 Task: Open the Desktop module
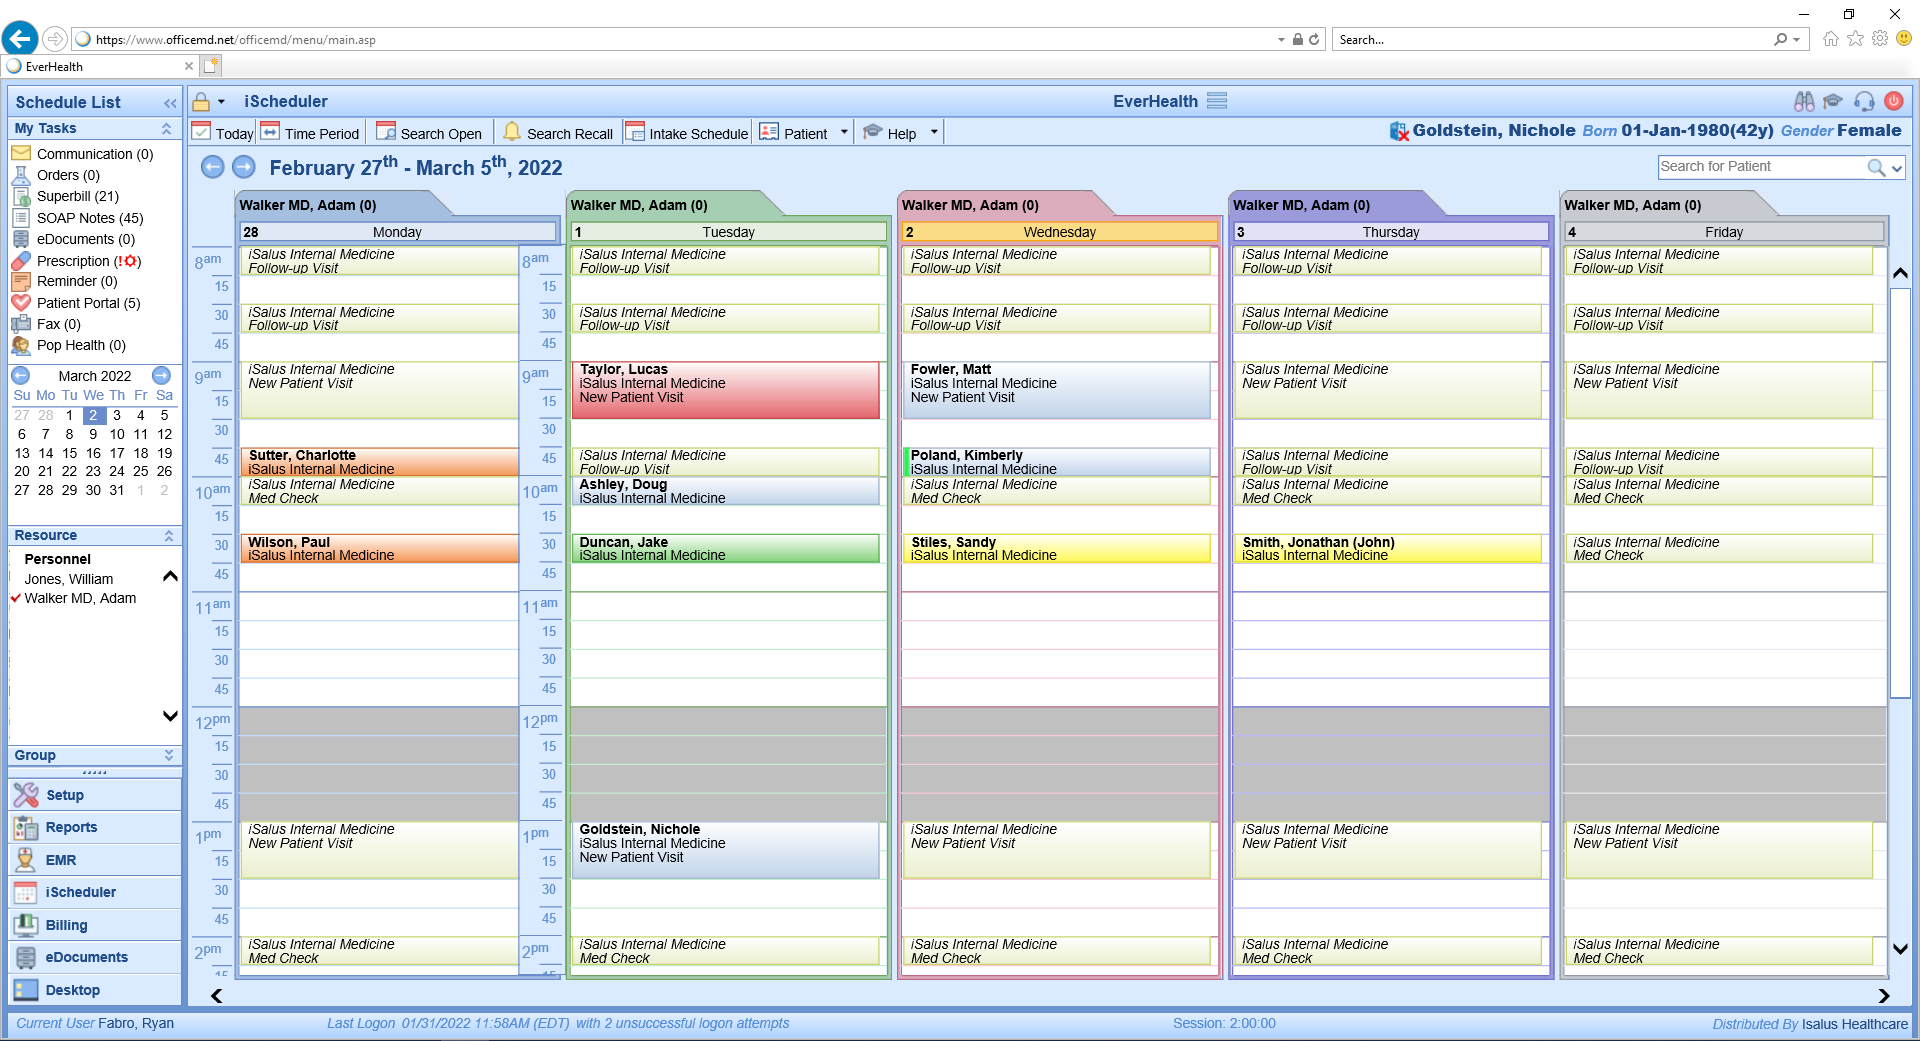click(95, 990)
